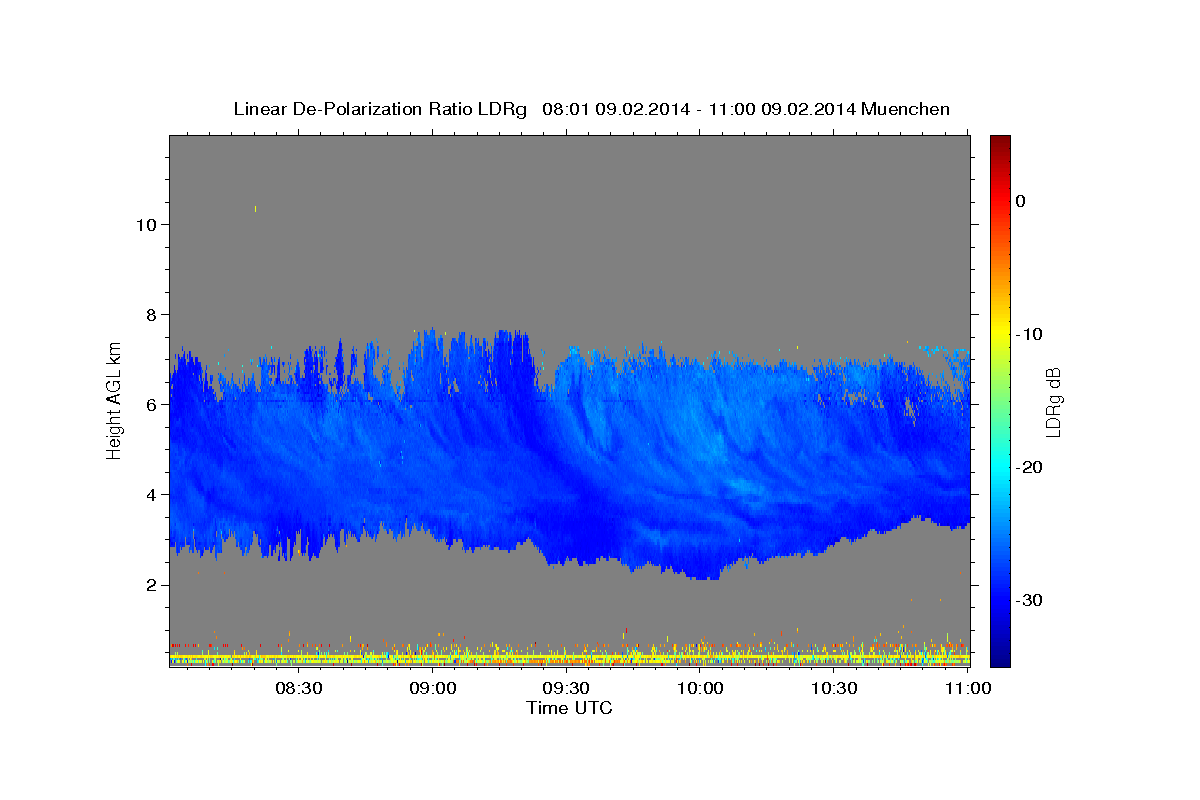This screenshot has width=1200, height=800.
Task: Click the 09:00 time tick label
Action: [432, 688]
